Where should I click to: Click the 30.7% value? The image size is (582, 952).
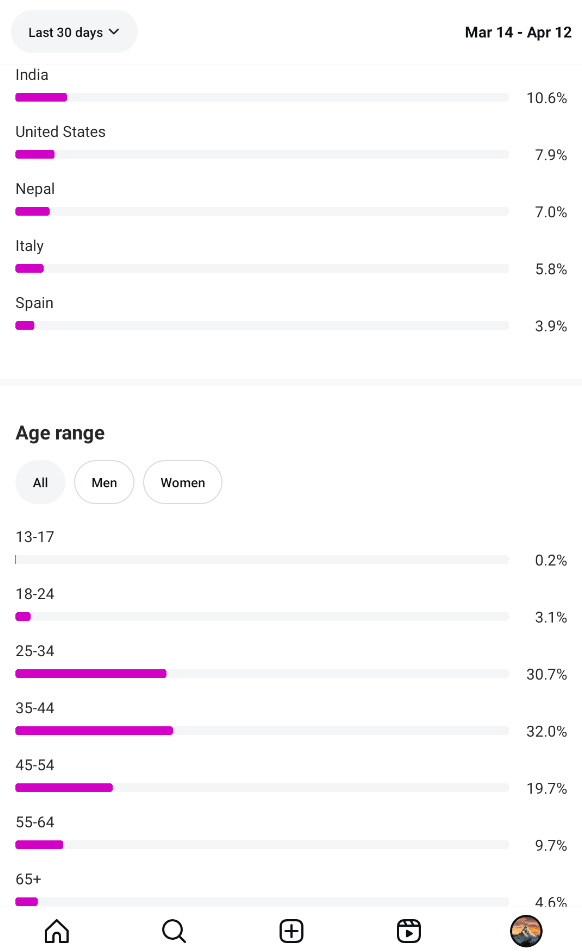click(546, 675)
